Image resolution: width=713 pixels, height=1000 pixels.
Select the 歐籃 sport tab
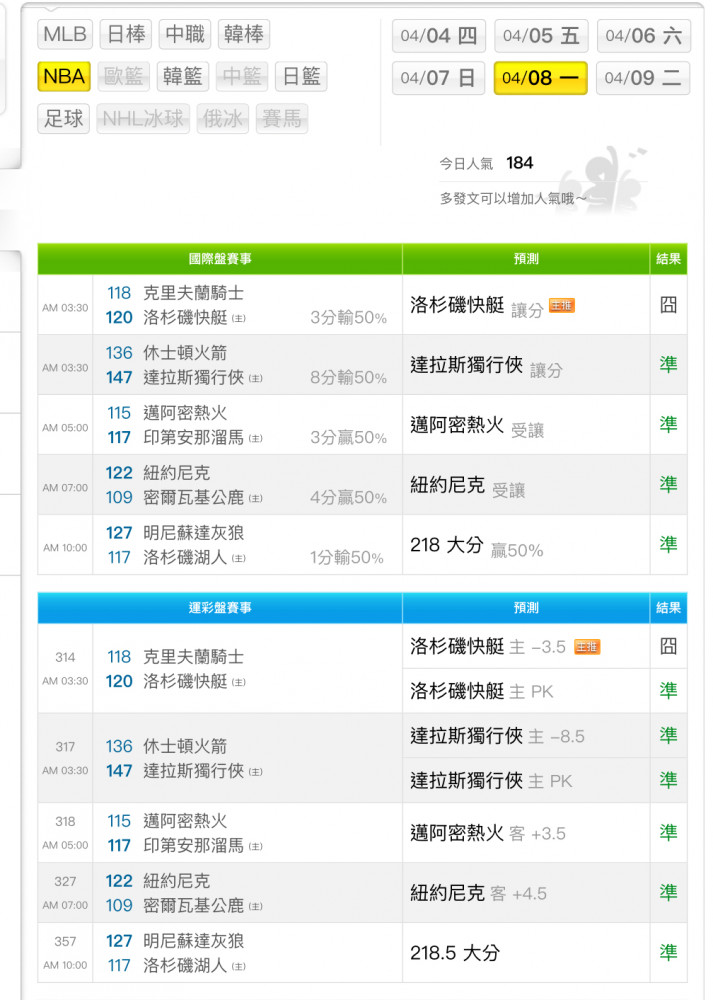[x=124, y=77]
